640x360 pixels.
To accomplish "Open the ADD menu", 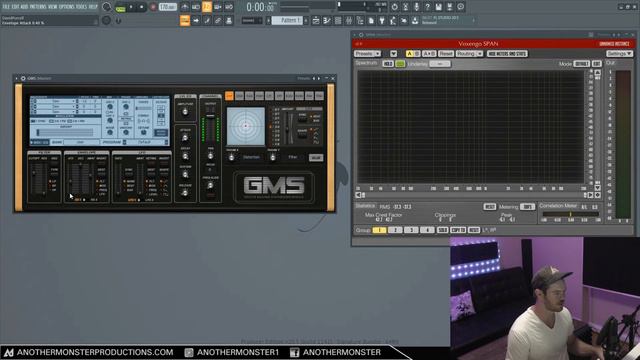I will tap(24, 7).
